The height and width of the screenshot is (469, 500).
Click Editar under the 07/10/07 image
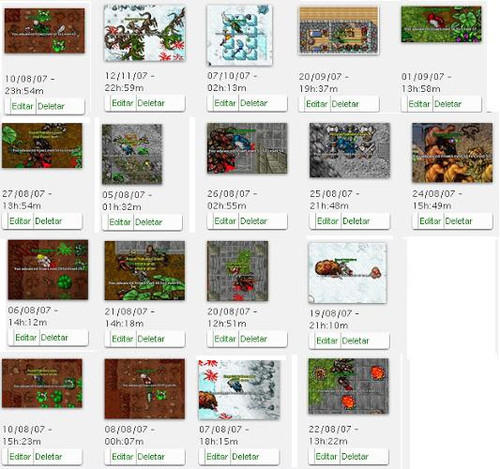point(225,103)
